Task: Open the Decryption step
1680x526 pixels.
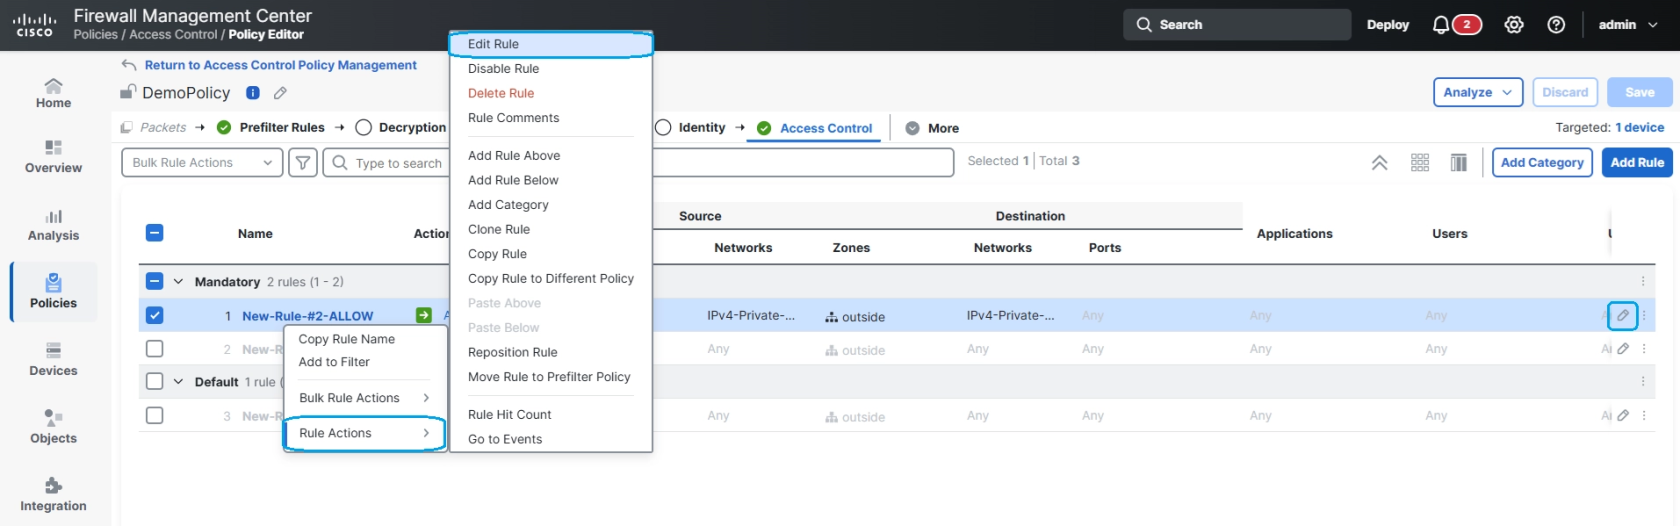Action: point(401,127)
